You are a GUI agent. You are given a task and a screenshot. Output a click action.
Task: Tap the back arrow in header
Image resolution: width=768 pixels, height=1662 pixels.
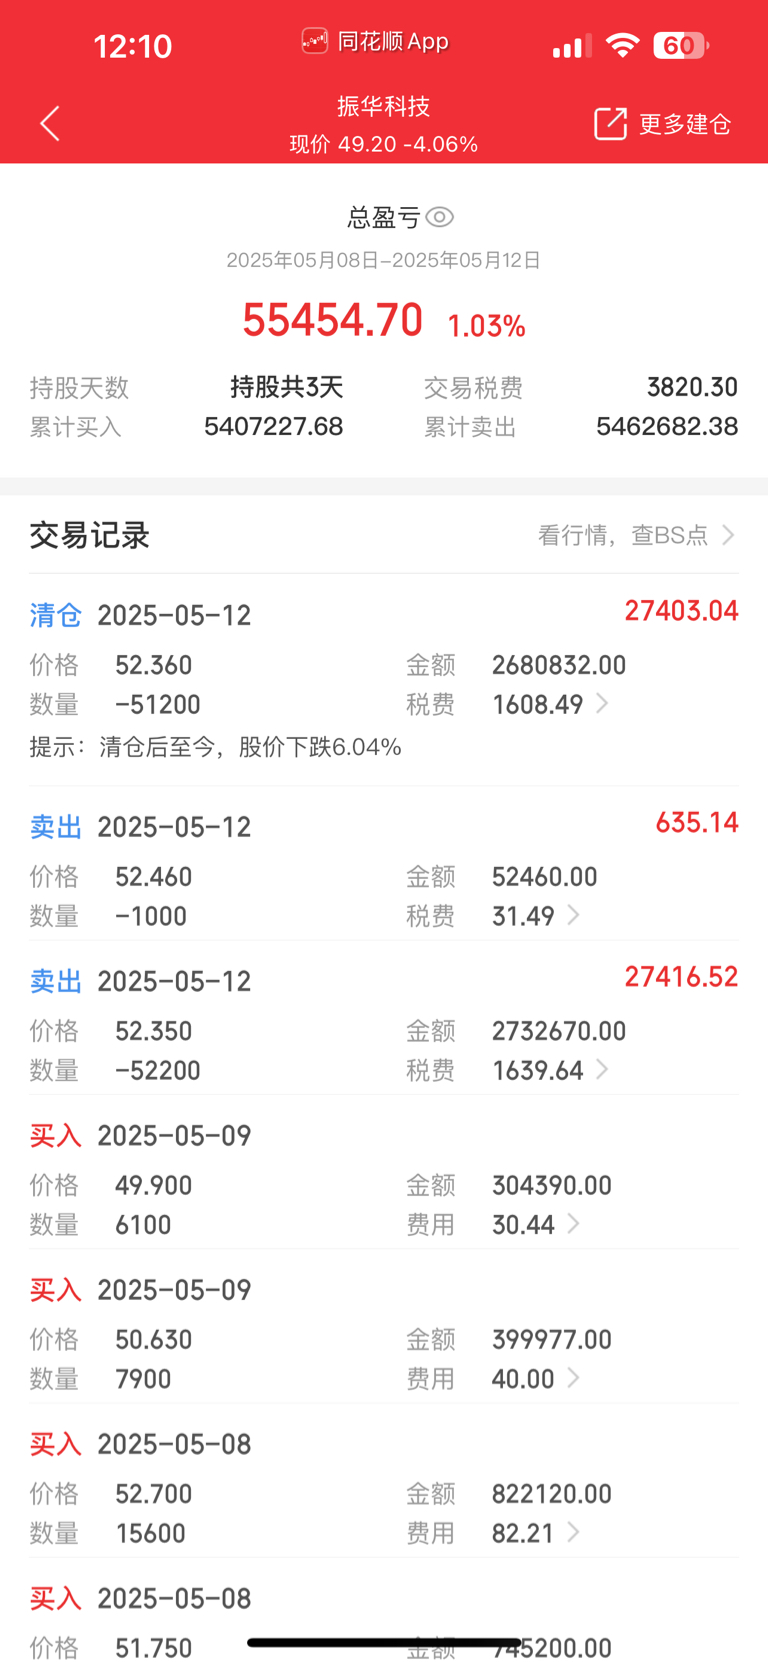50,124
